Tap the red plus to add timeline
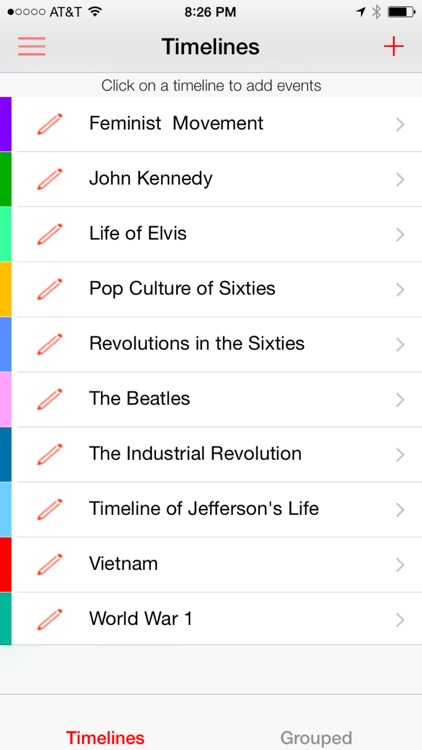 393,46
